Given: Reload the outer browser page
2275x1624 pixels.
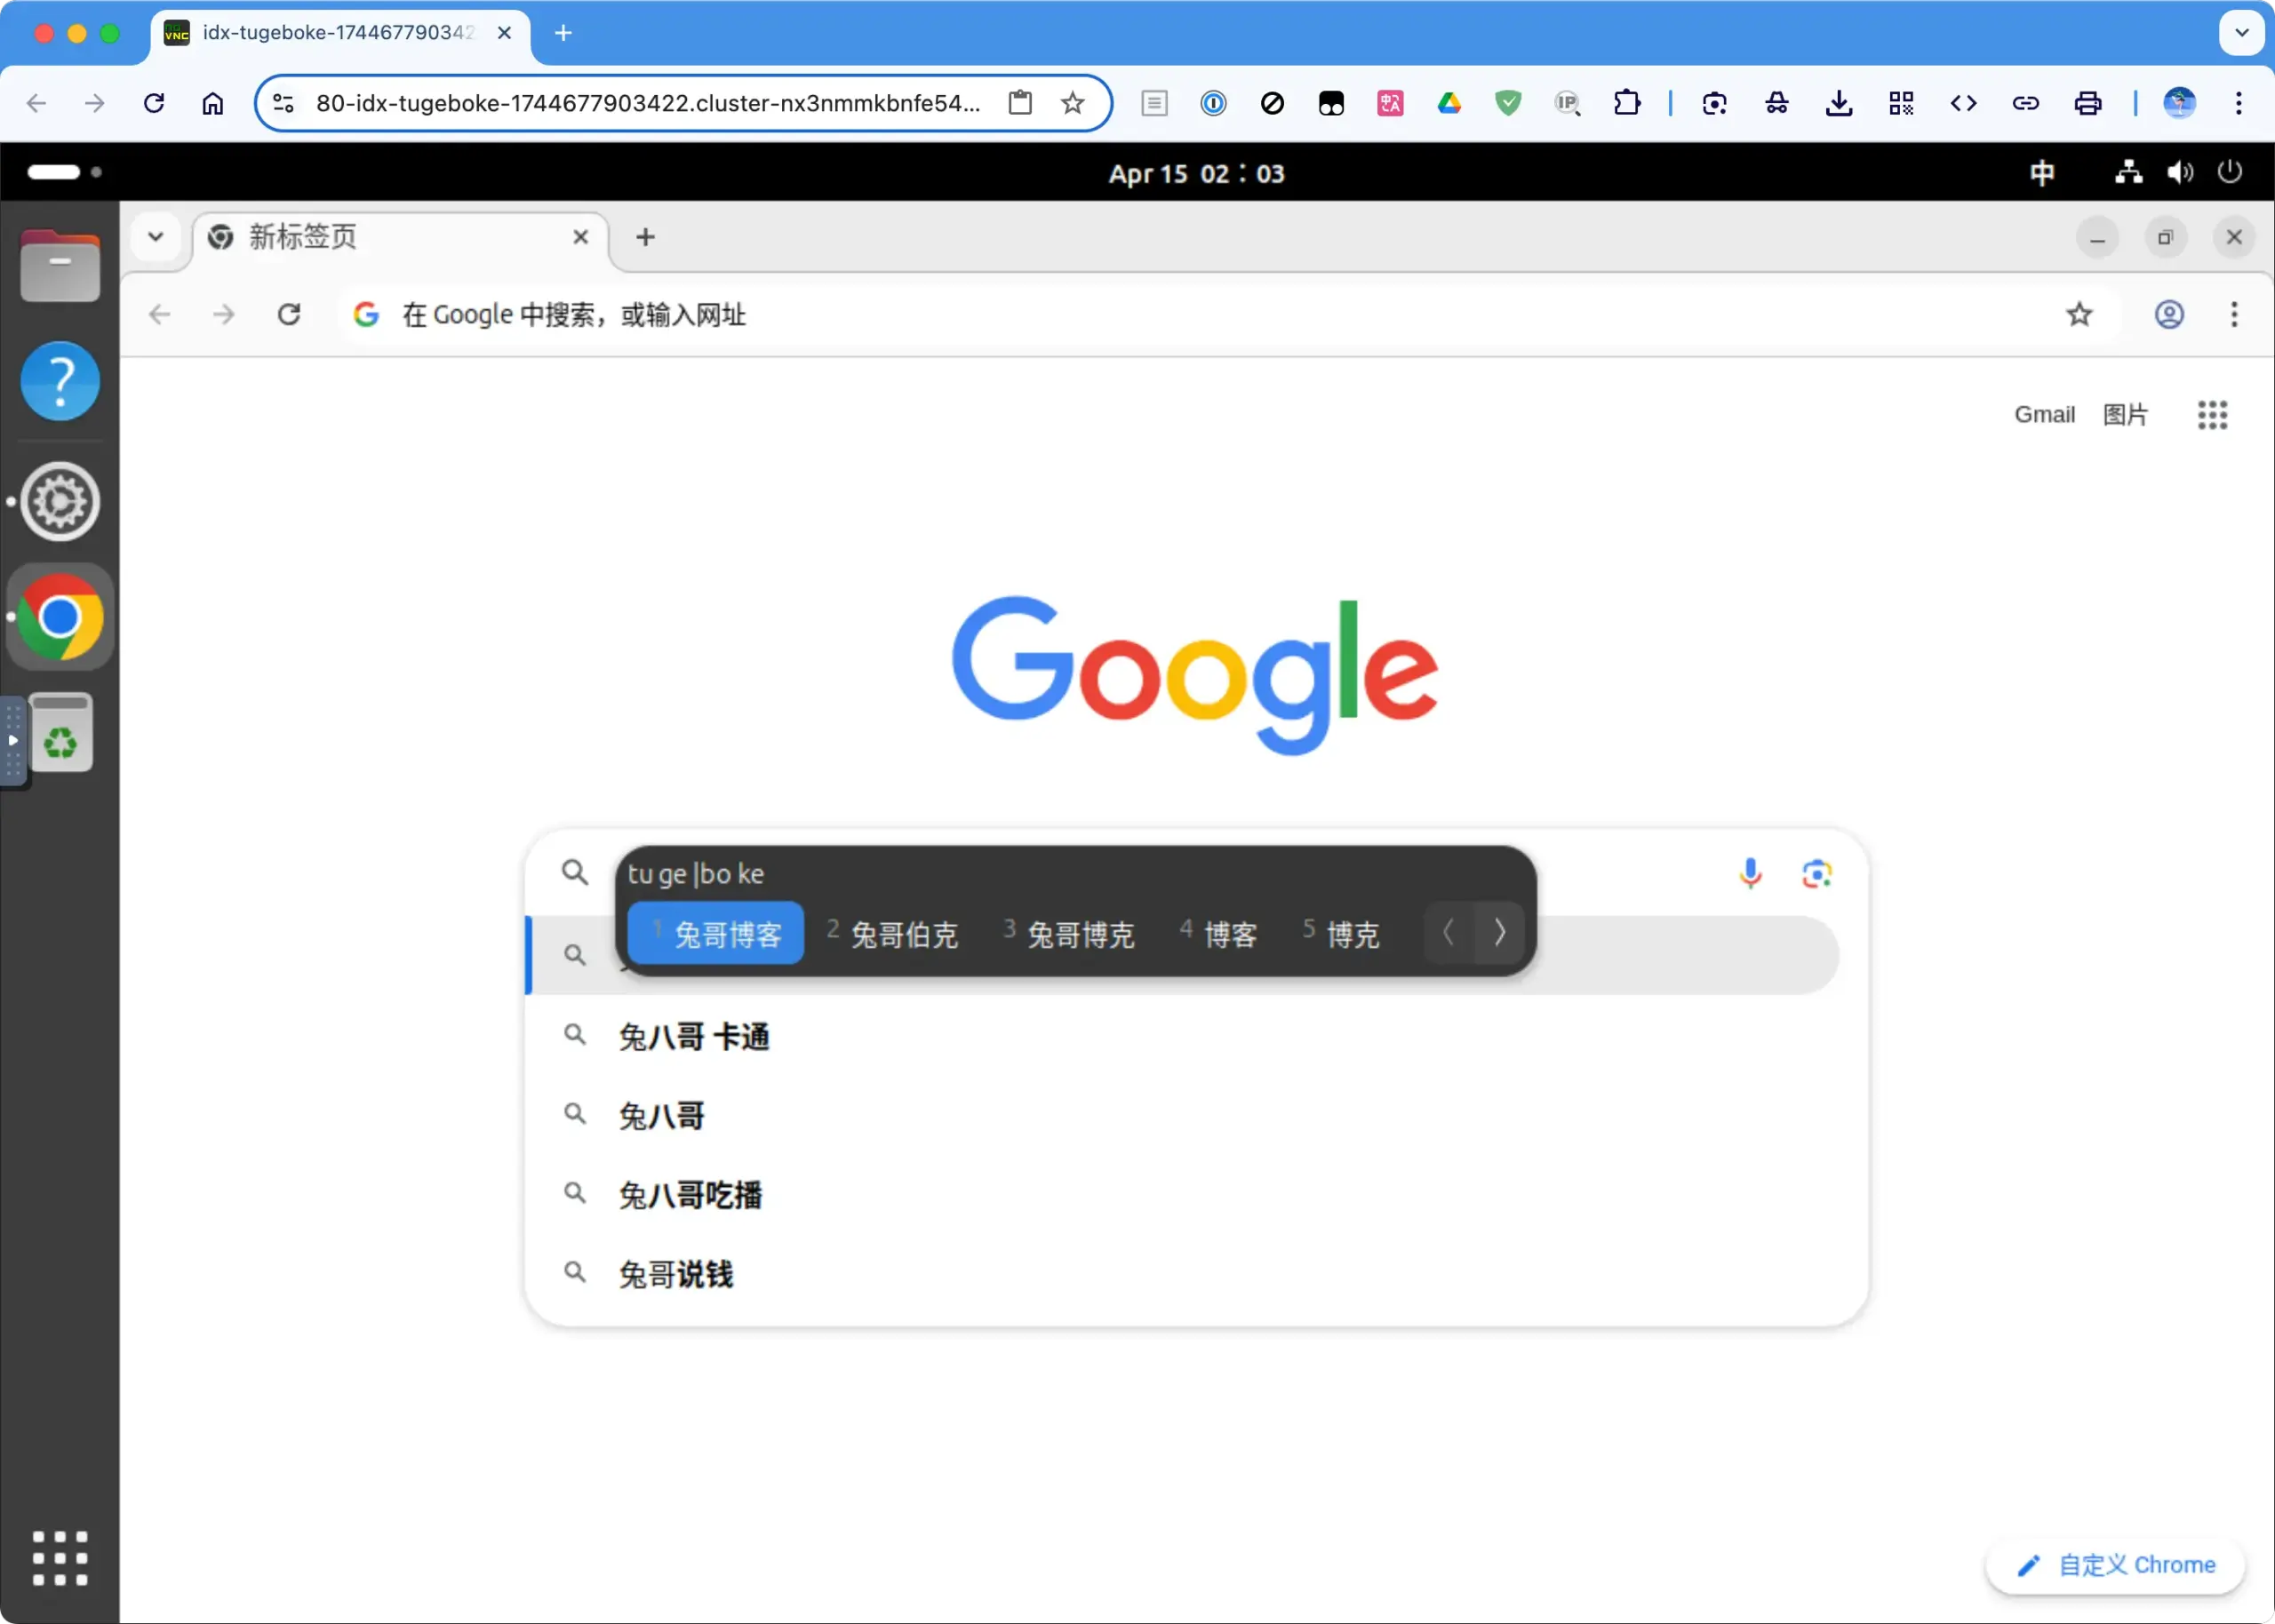Looking at the screenshot, I should pos(153,103).
